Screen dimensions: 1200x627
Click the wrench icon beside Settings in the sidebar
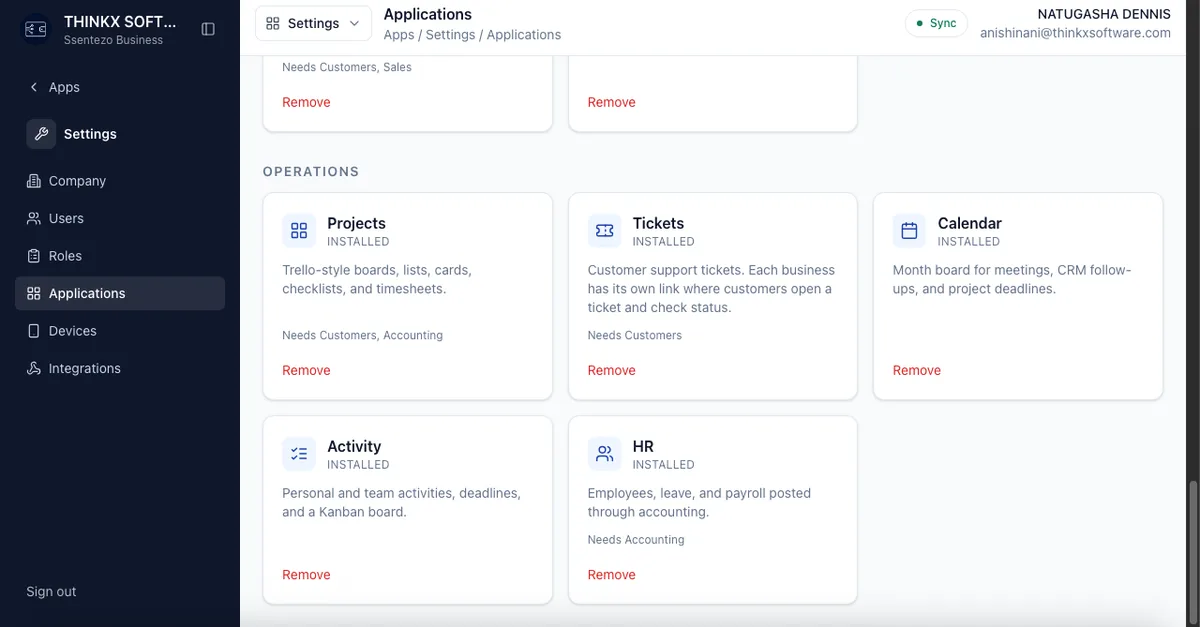click(41, 134)
